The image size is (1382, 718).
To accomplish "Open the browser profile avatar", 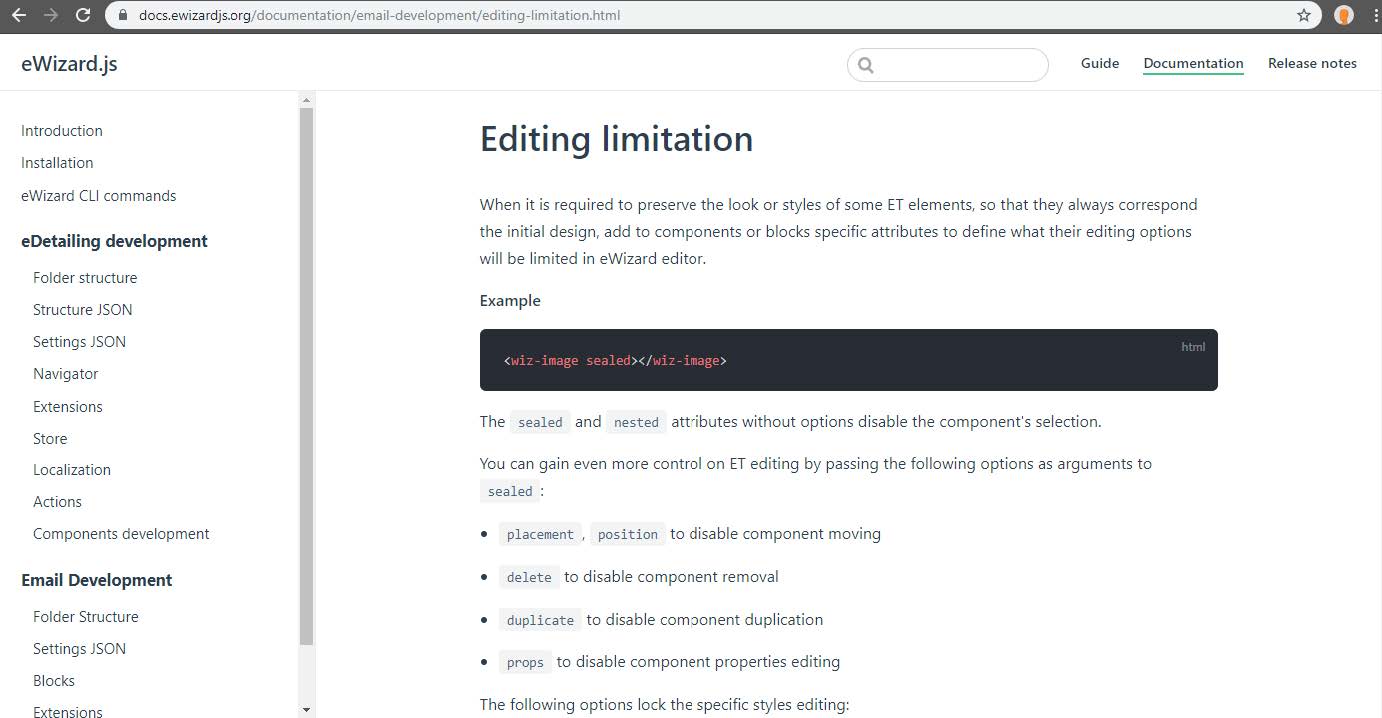I will pyautogui.click(x=1344, y=15).
